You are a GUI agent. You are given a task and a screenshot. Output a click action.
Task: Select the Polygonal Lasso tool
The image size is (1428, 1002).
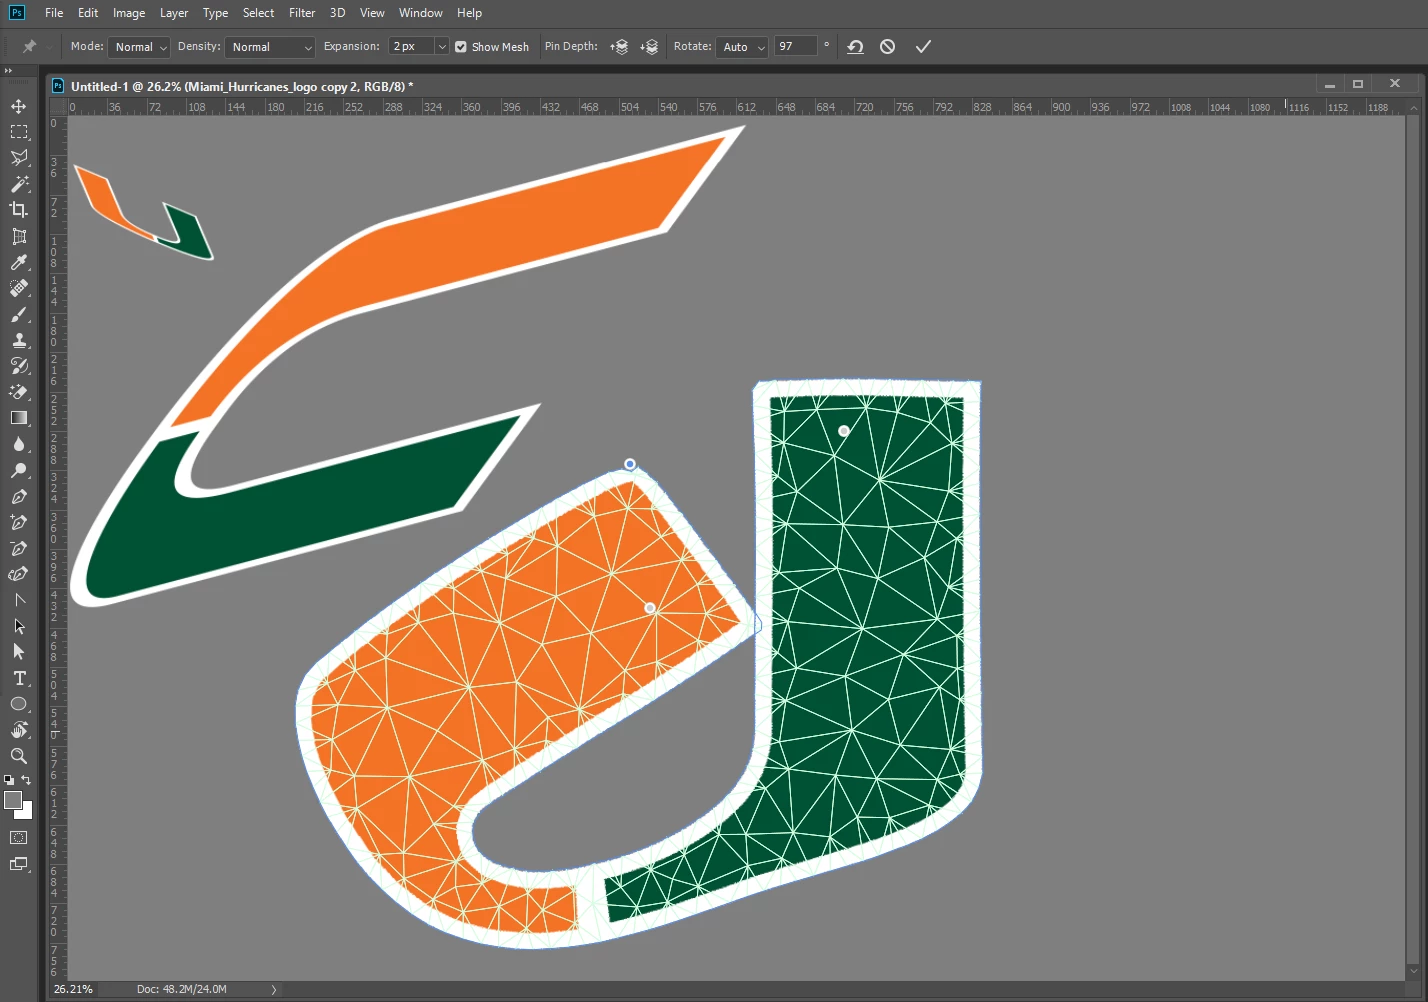[19, 158]
